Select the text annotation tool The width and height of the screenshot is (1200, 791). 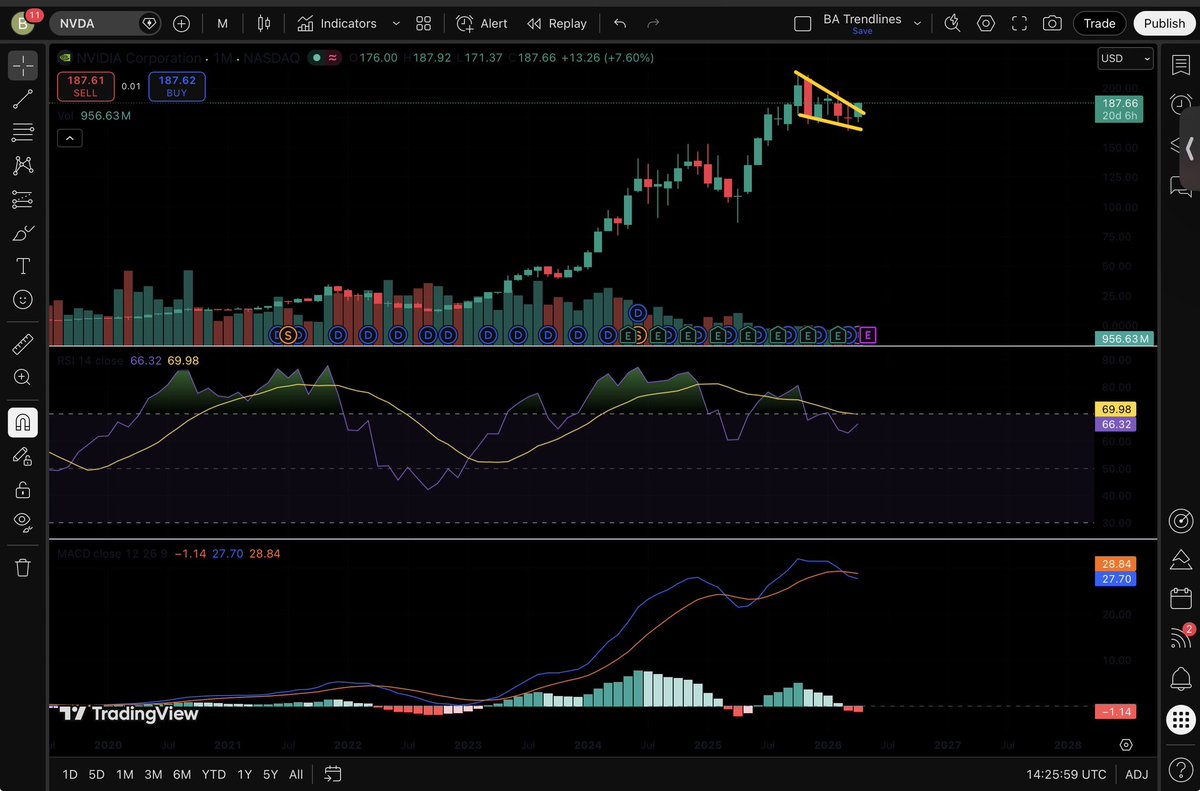click(23, 266)
